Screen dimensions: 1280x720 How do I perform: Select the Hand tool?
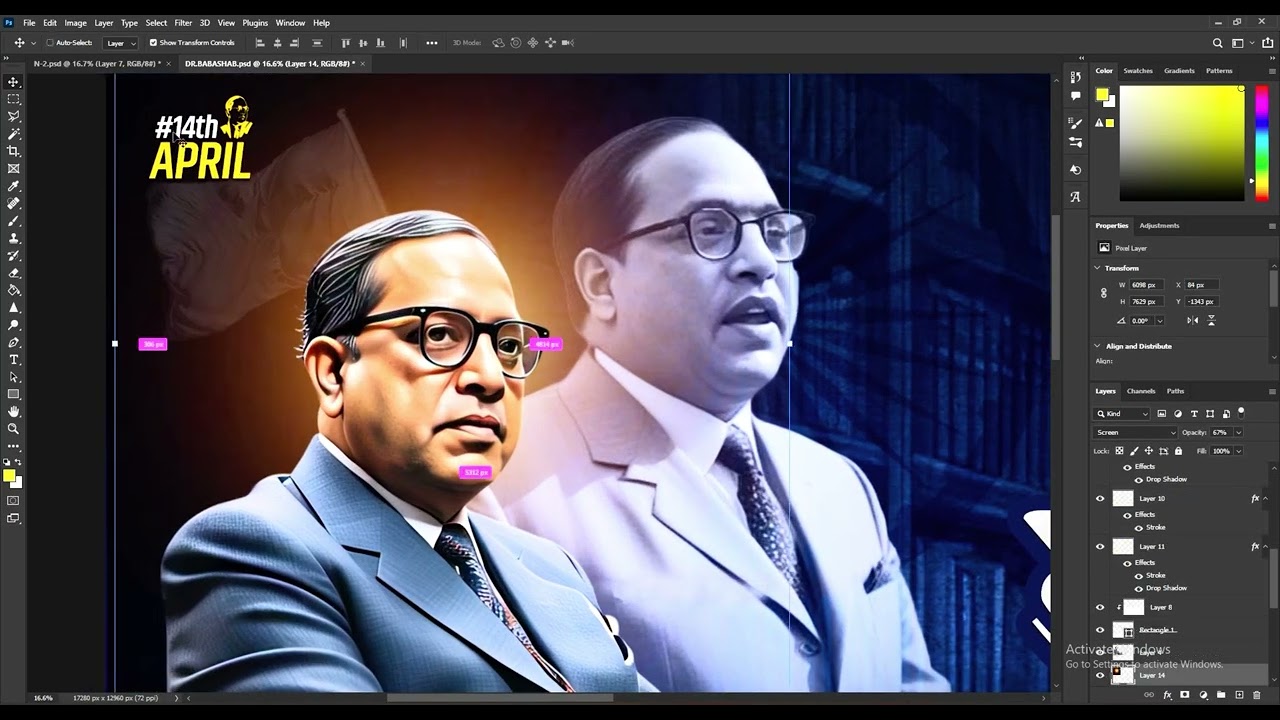pyautogui.click(x=14, y=411)
